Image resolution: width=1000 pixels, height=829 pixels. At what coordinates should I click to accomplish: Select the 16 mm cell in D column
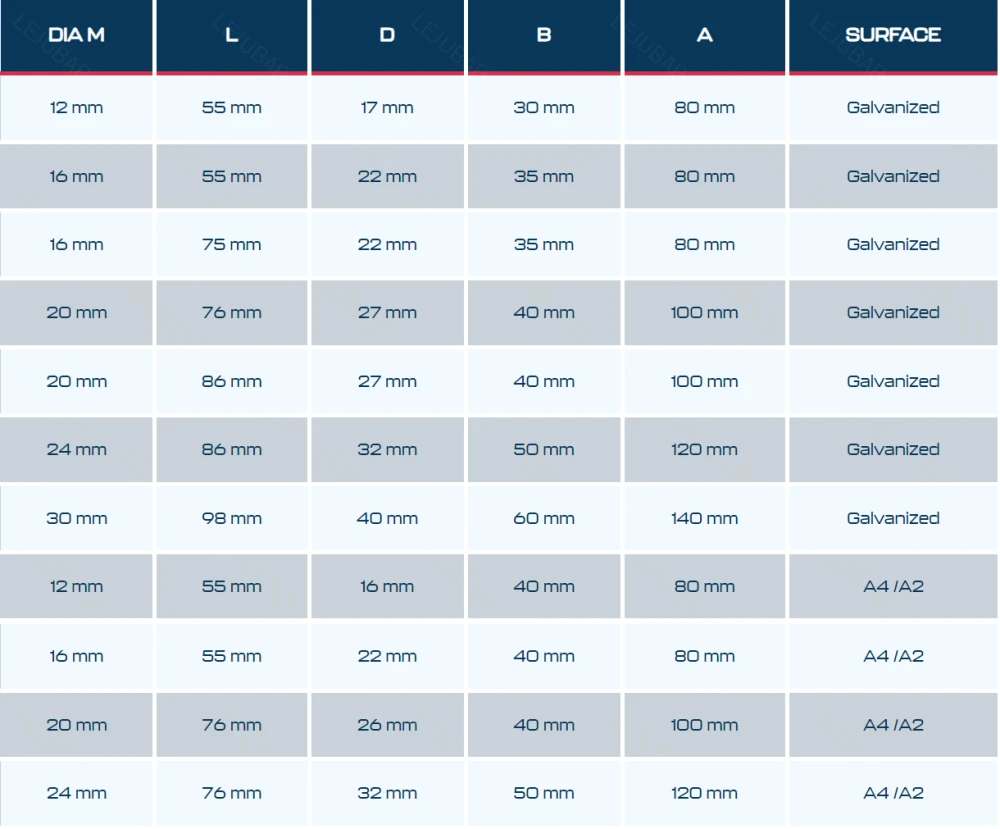pos(387,587)
